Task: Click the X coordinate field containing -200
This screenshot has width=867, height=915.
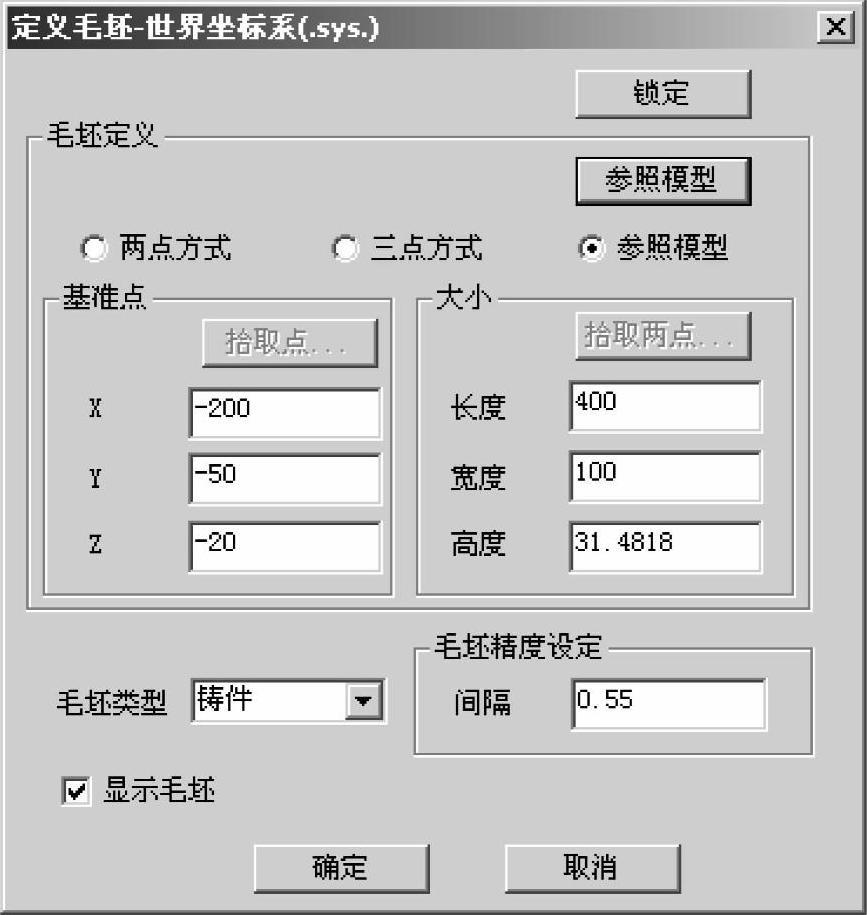Action: click(x=285, y=413)
